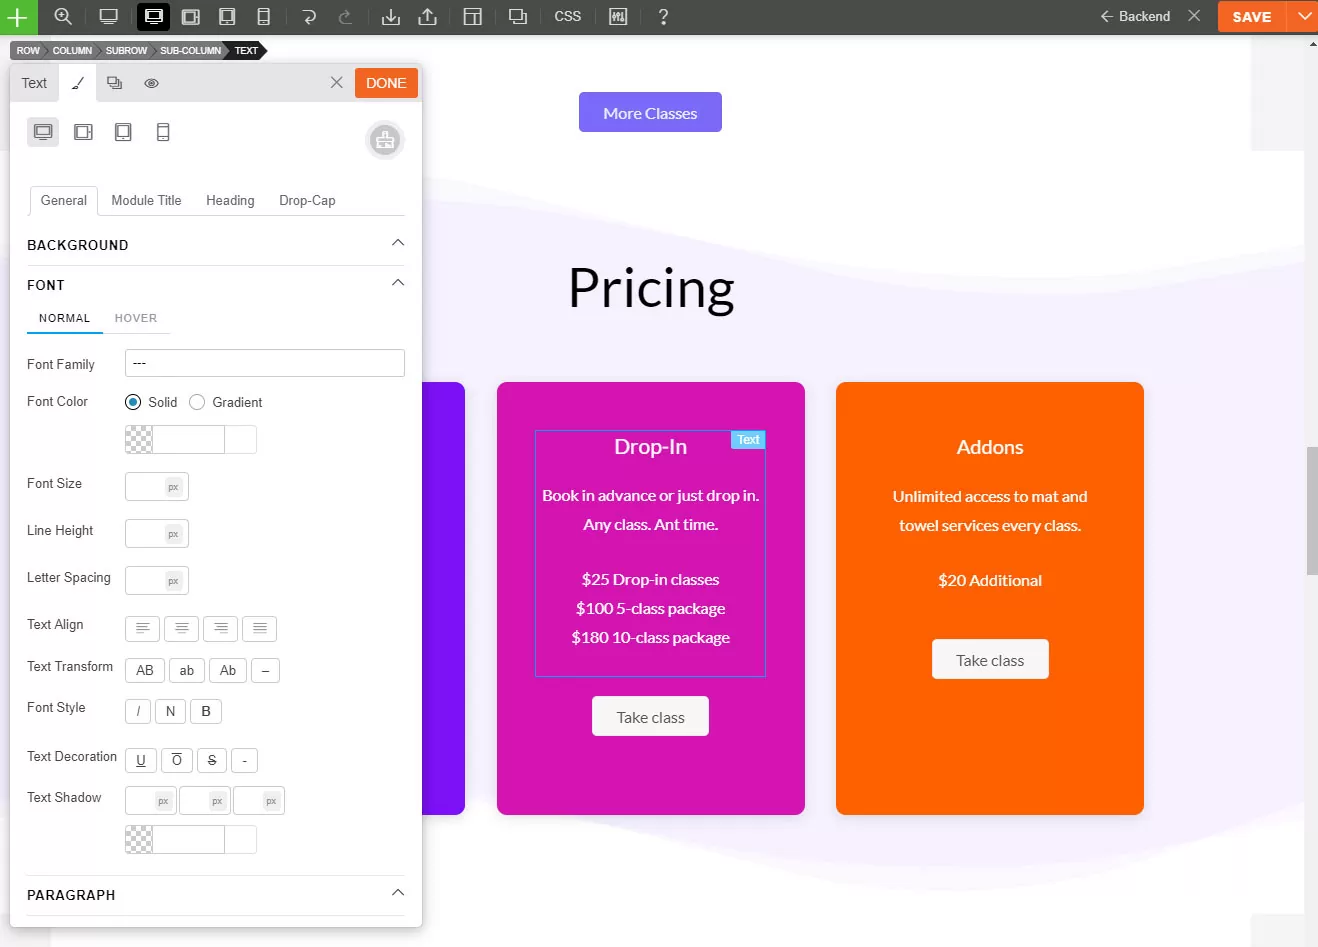Open the Font Family dropdown

(264, 363)
